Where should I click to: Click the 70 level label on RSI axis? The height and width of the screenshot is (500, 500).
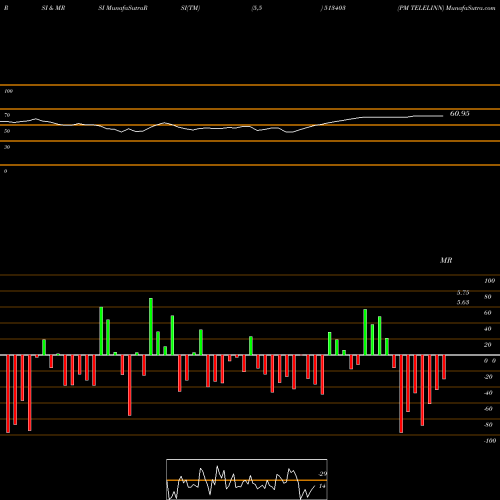click(x=7, y=115)
